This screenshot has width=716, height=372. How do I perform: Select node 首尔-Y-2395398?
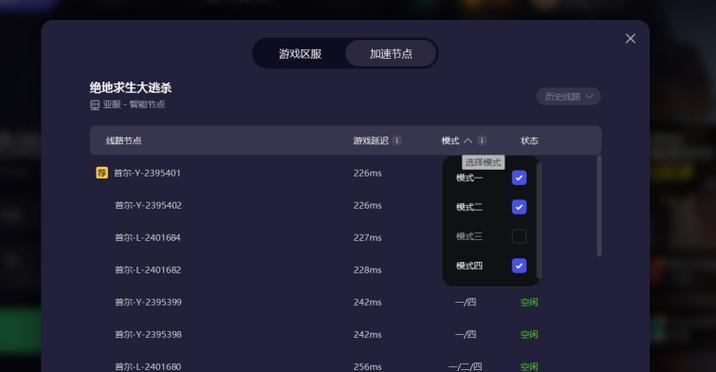coord(148,335)
